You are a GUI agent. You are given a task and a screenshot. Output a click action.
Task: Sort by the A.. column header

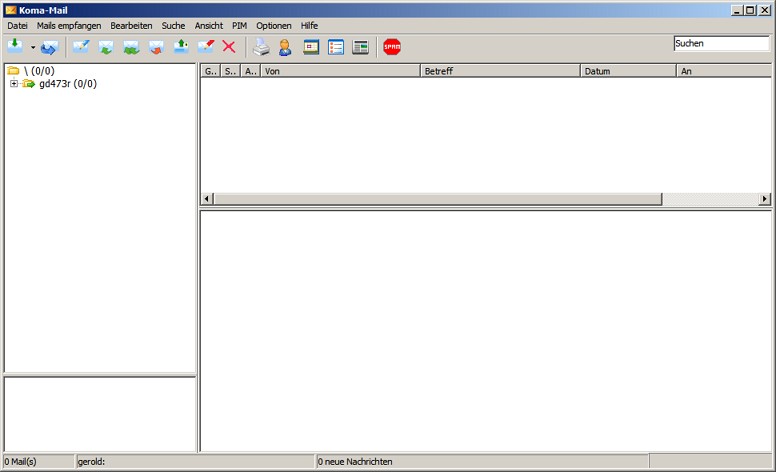250,71
